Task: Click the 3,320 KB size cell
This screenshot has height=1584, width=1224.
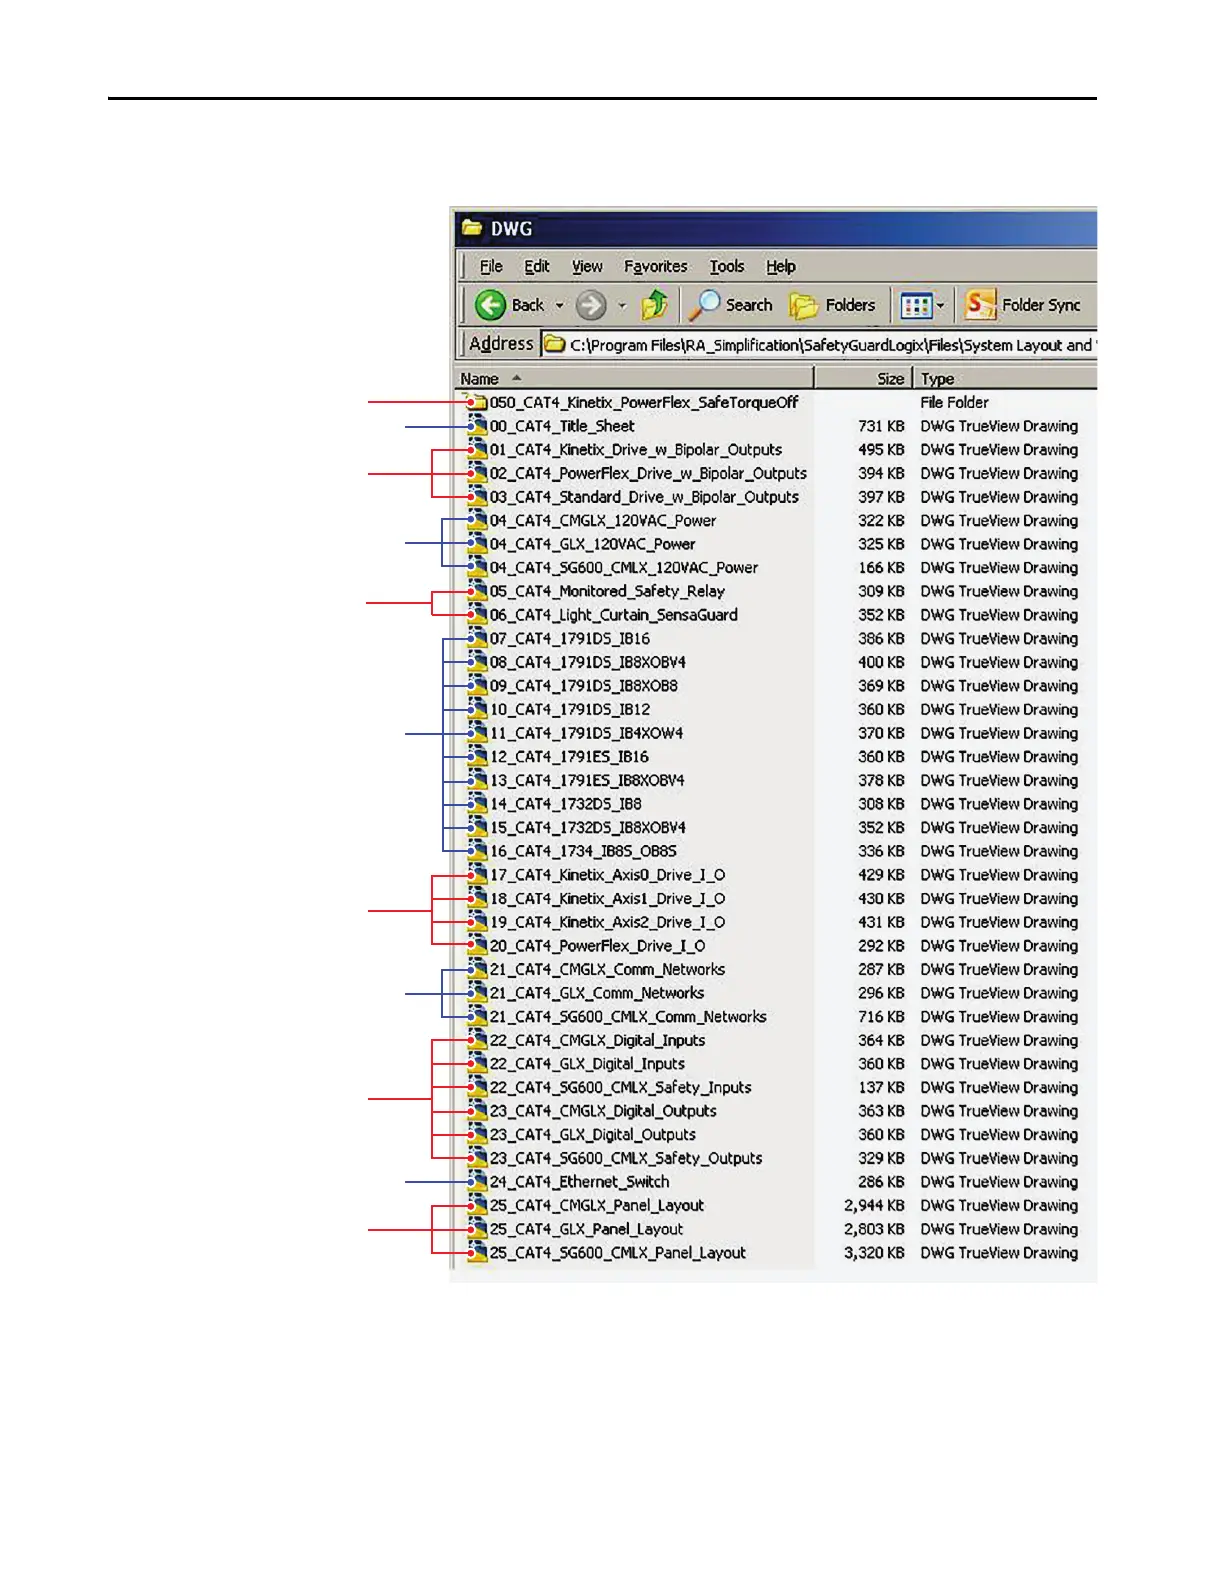Action: click(875, 1253)
